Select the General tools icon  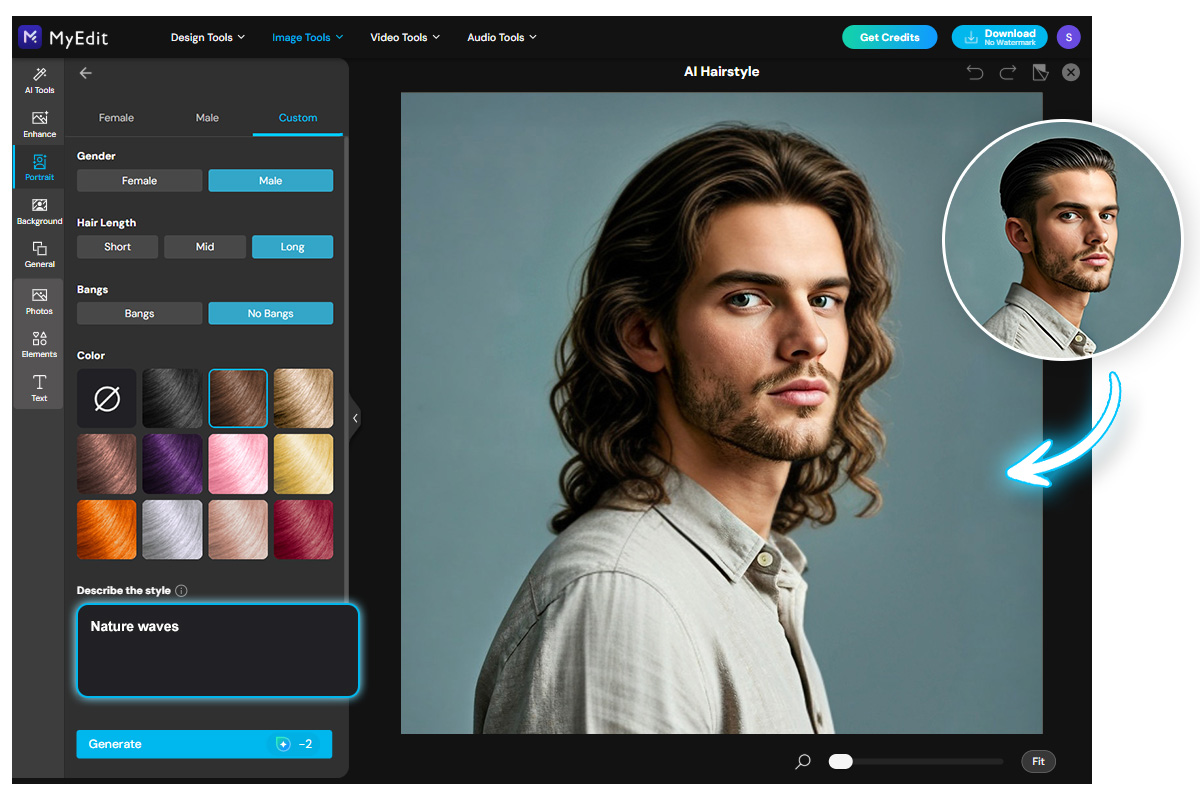tap(38, 253)
